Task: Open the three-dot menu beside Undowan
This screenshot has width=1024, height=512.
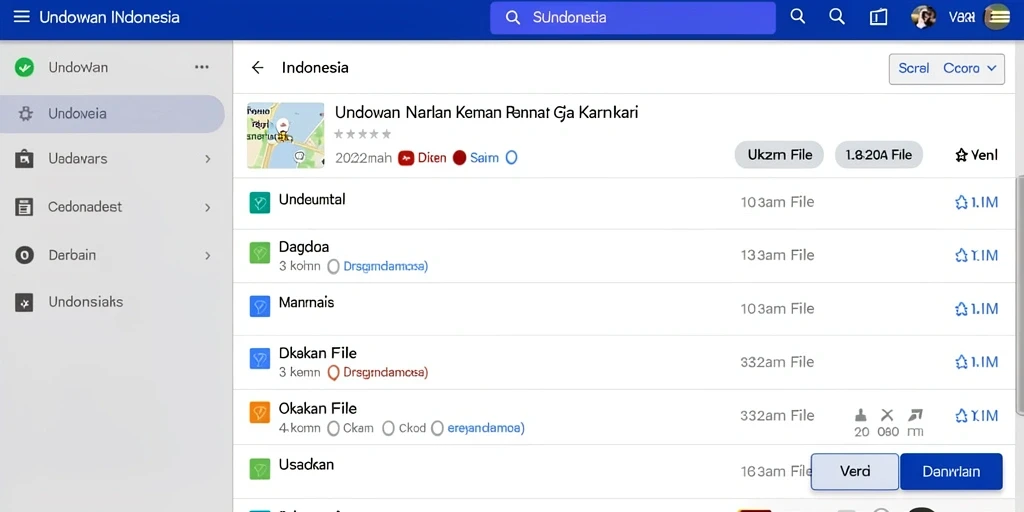Action: pyautogui.click(x=202, y=67)
